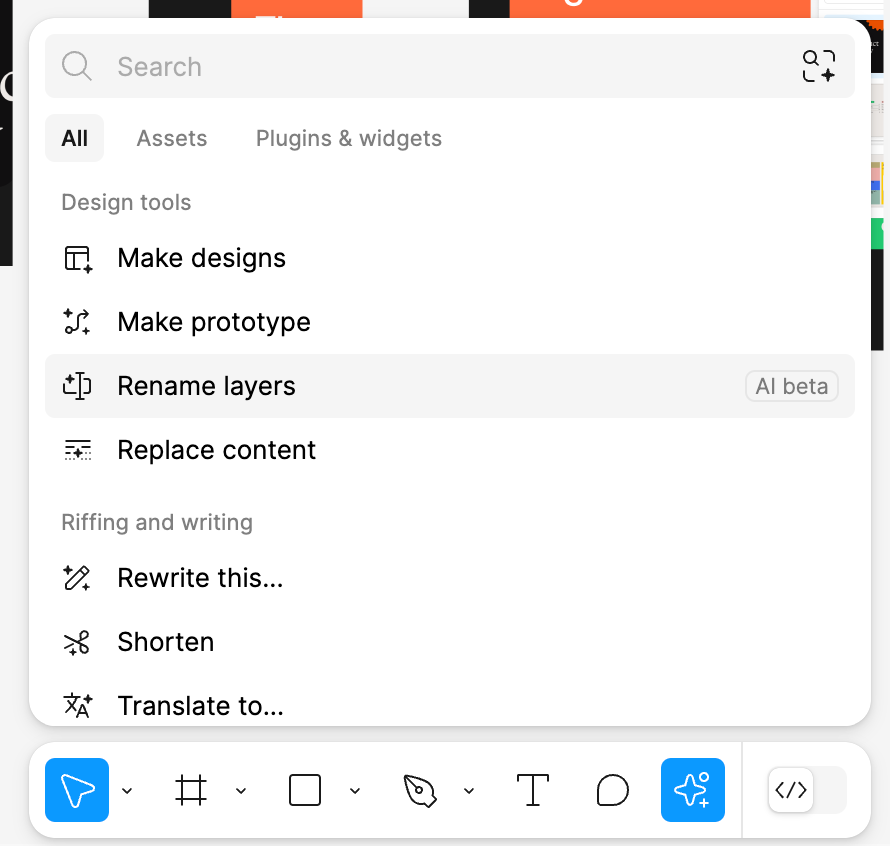Viewport: 890px width, 846px height.
Task: Toggle Dev Mode code switch
Action: pos(807,790)
